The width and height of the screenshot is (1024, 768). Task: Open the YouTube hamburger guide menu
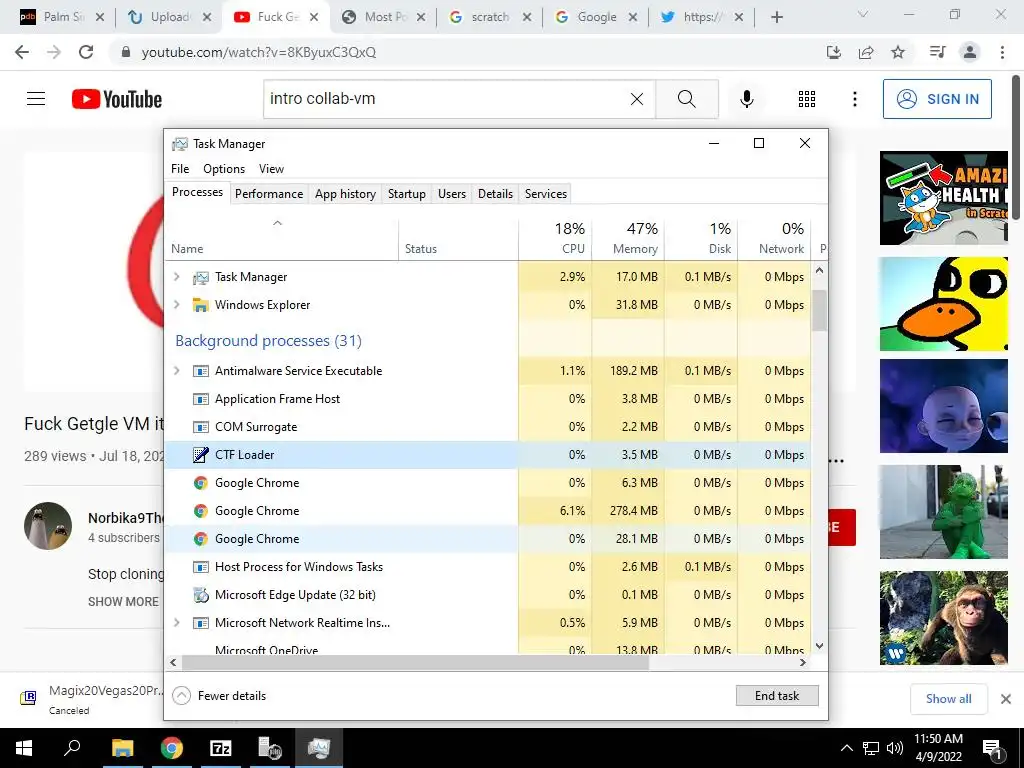(x=36, y=99)
